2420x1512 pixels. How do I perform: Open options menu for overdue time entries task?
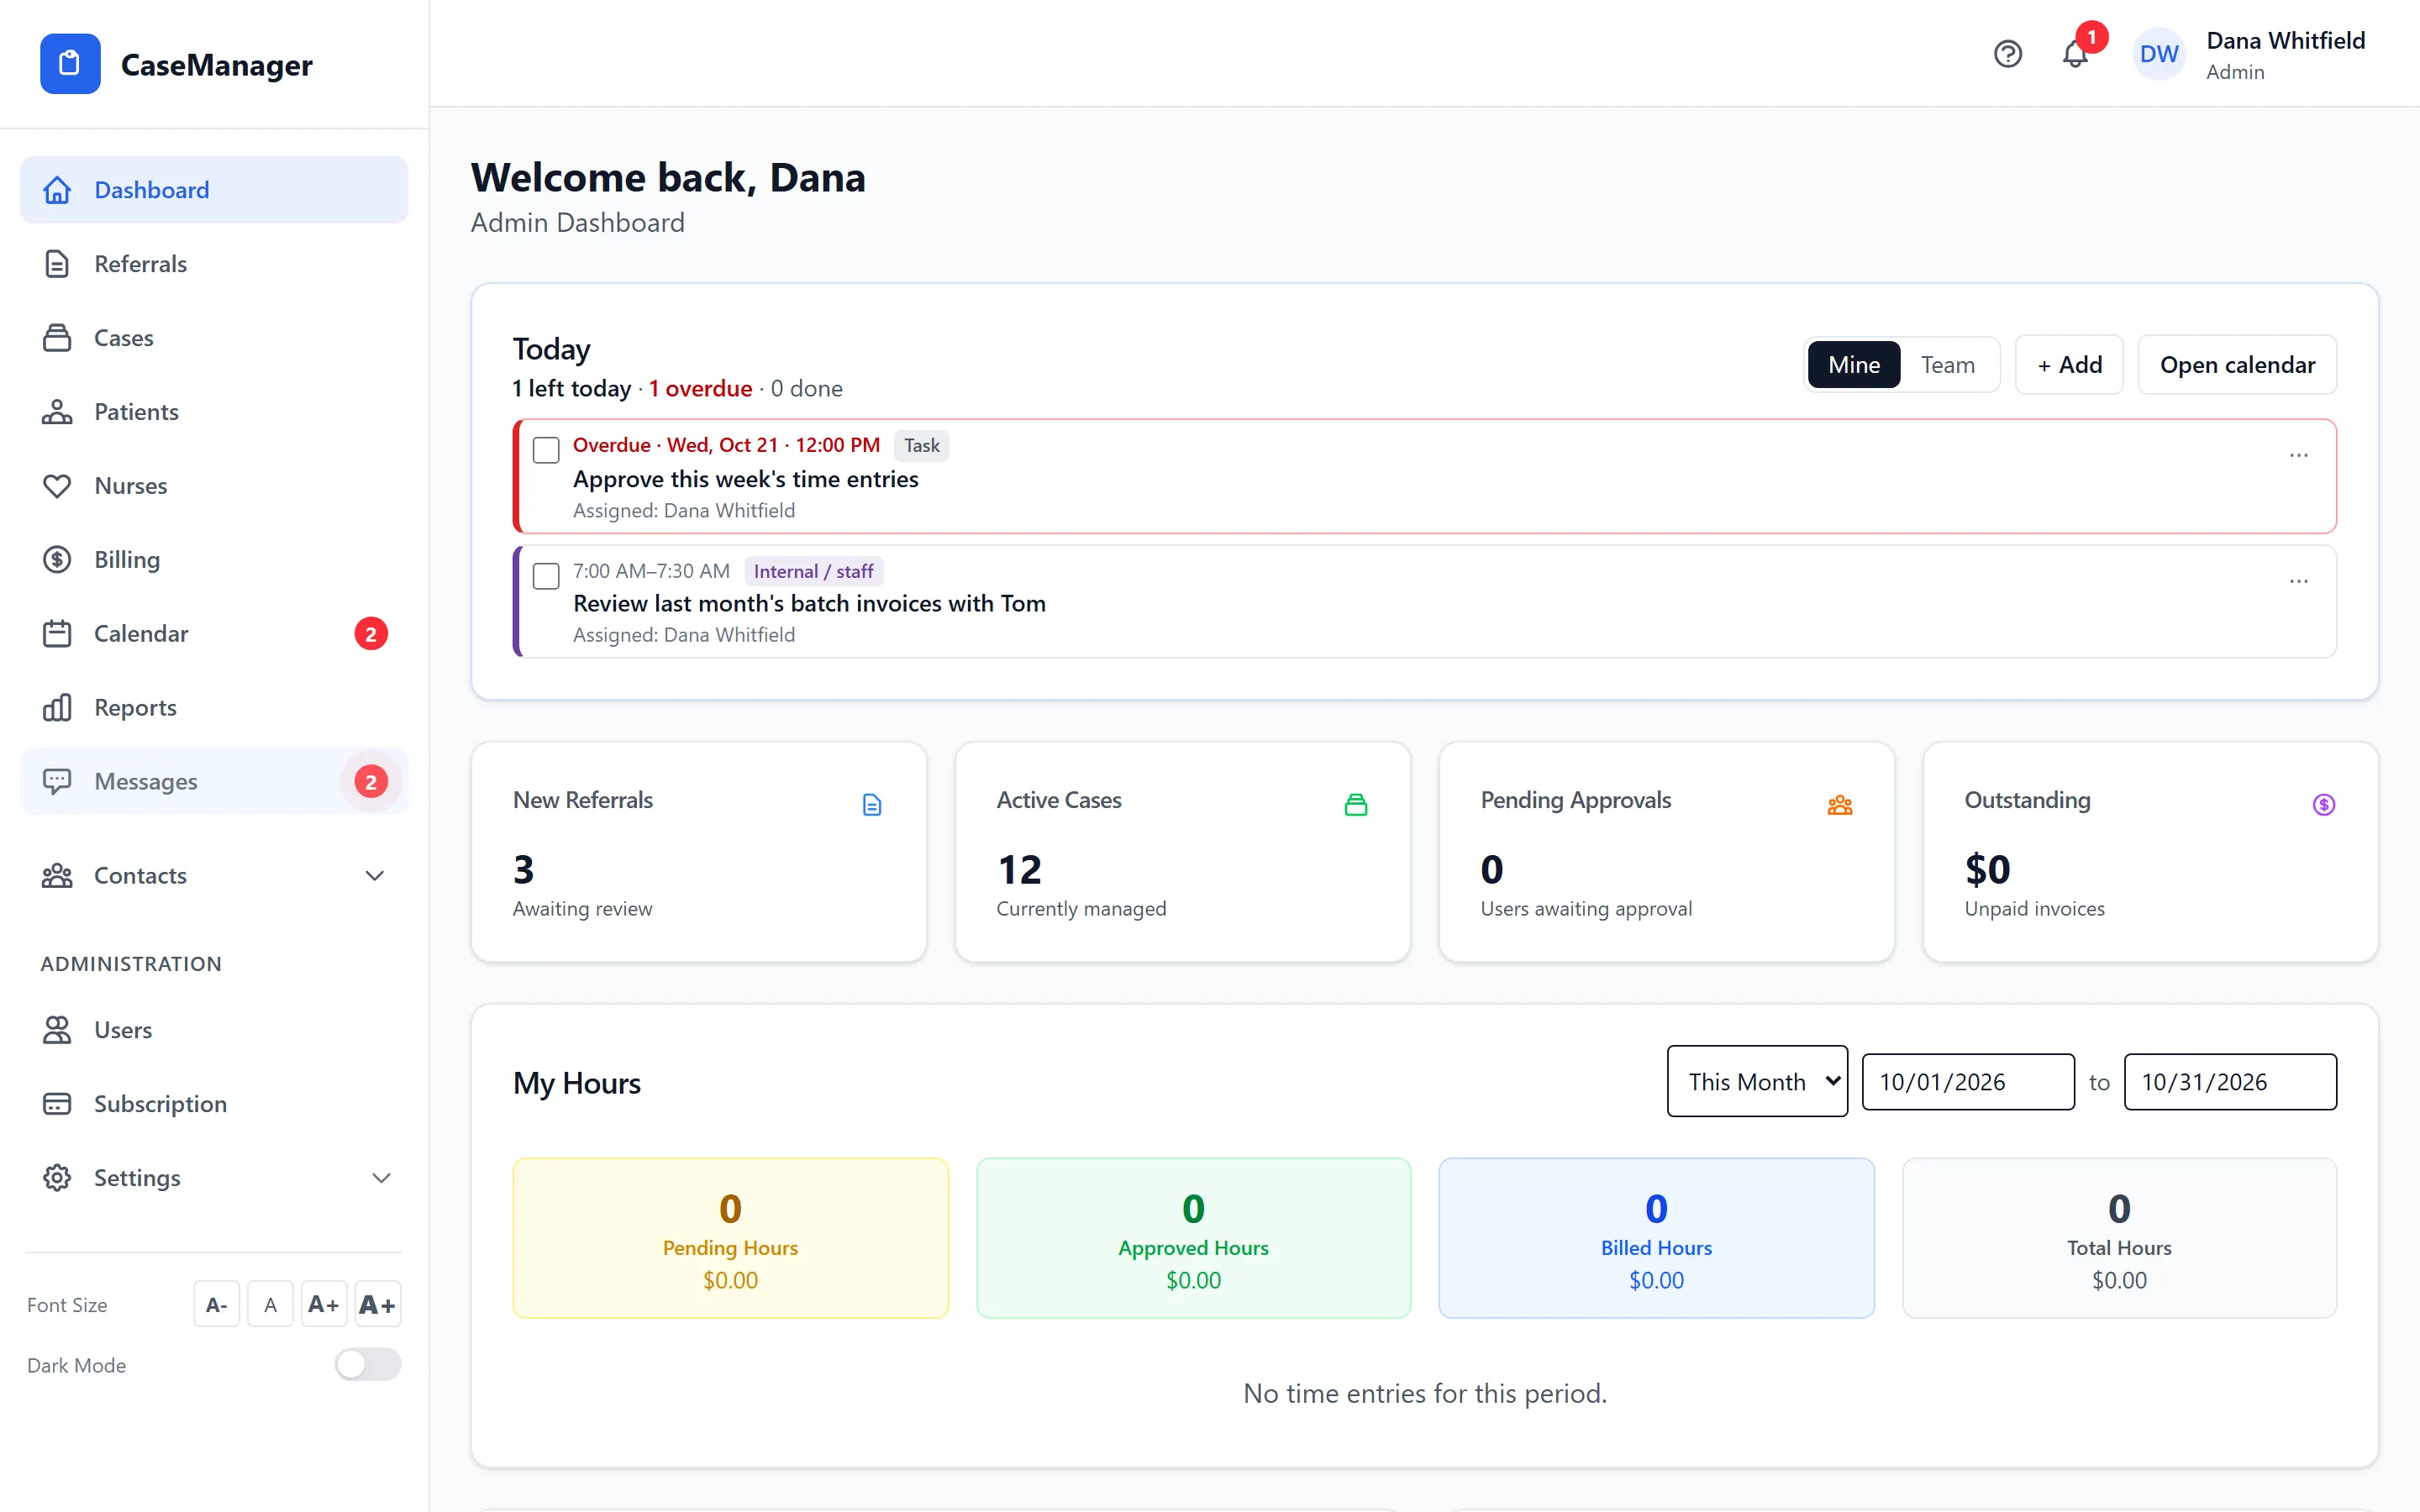point(2299,455)
